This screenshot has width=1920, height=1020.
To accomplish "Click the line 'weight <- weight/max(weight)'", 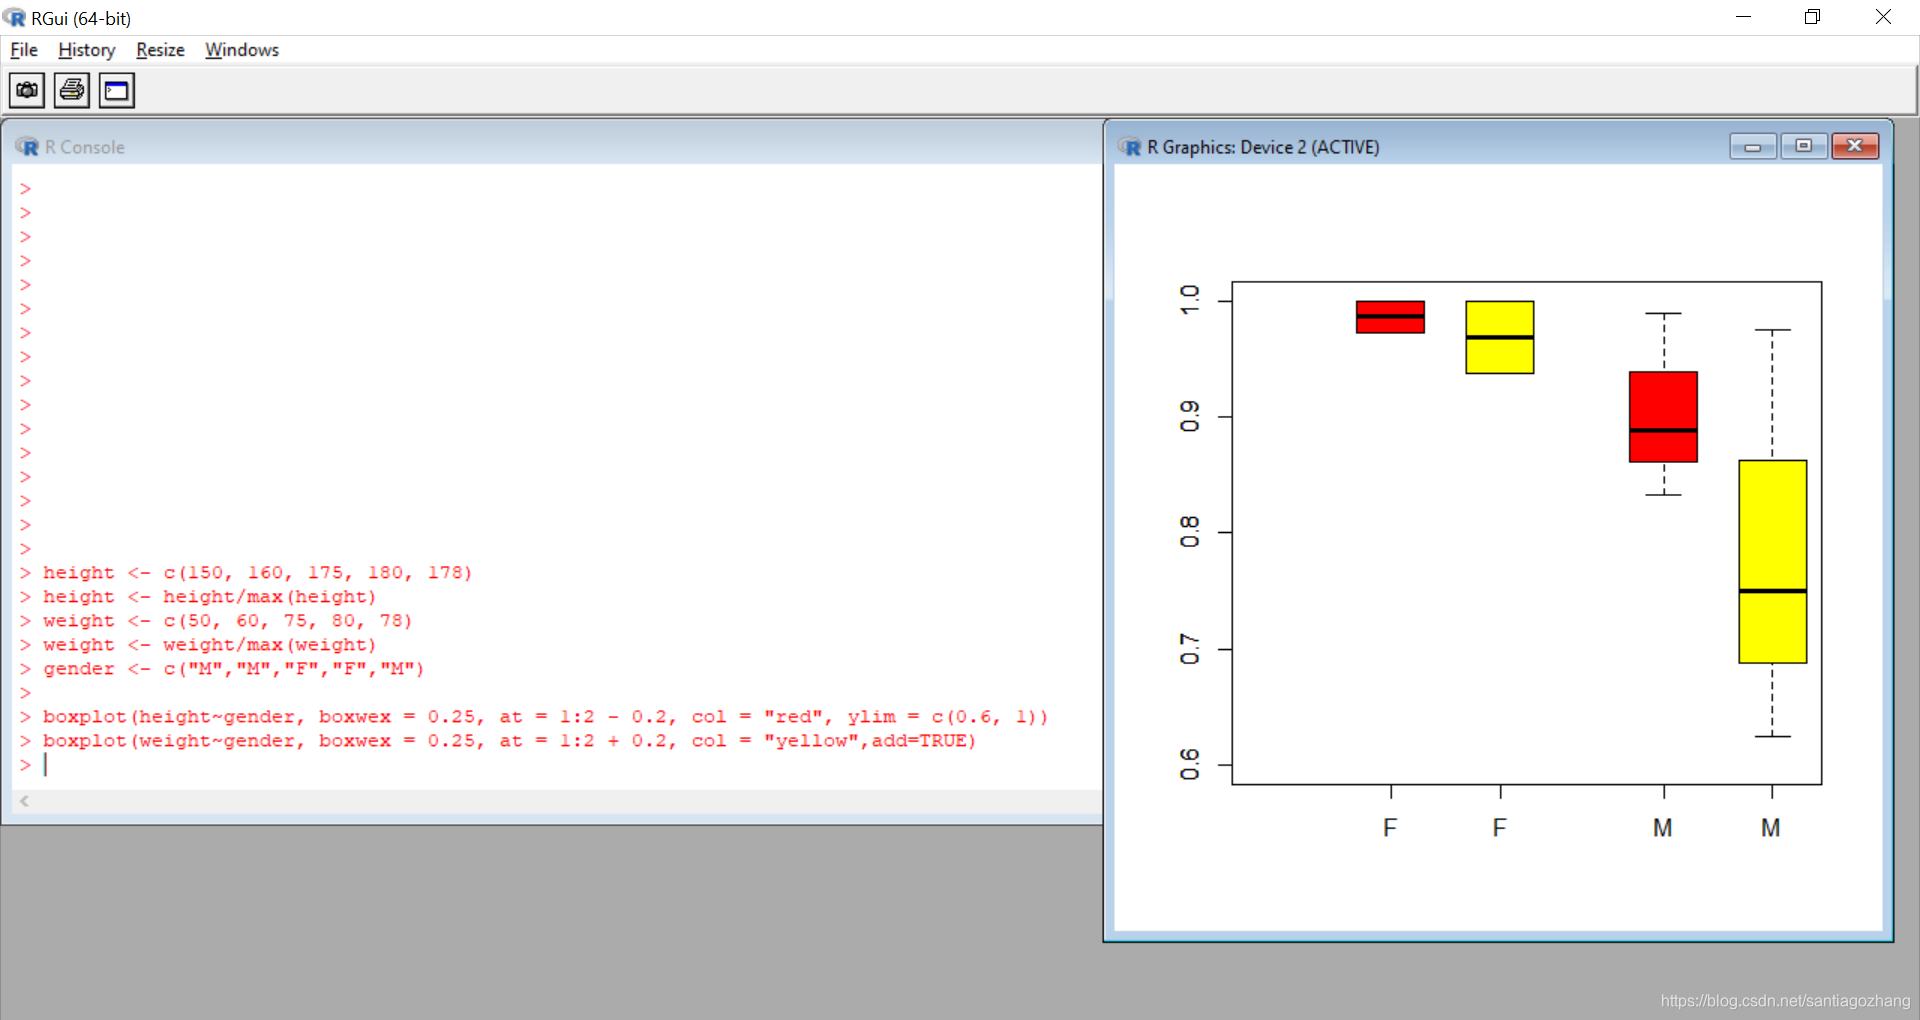I will [209, 645].
